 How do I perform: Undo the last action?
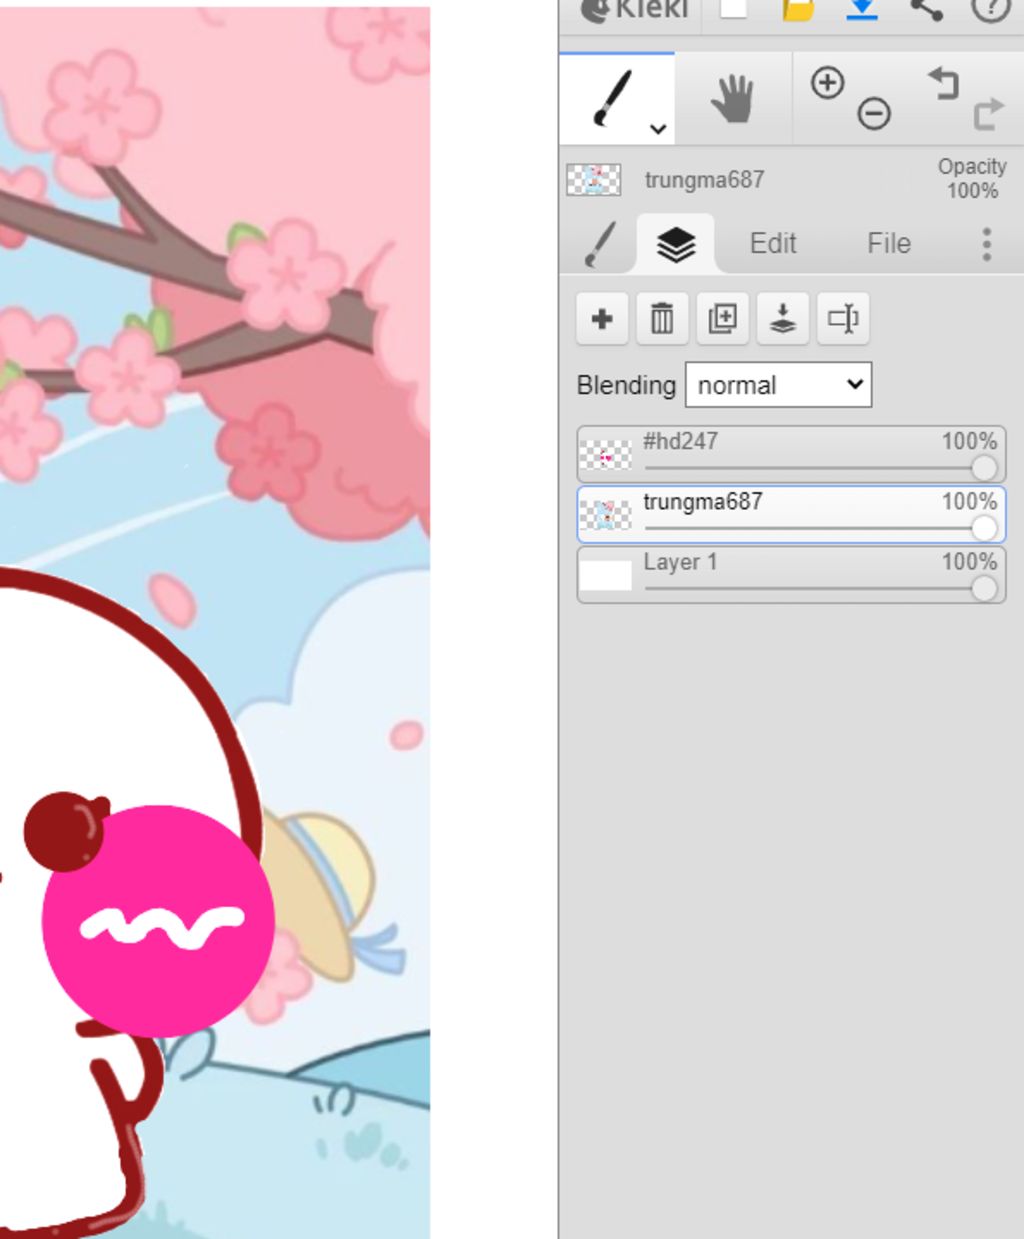point(942,84)
